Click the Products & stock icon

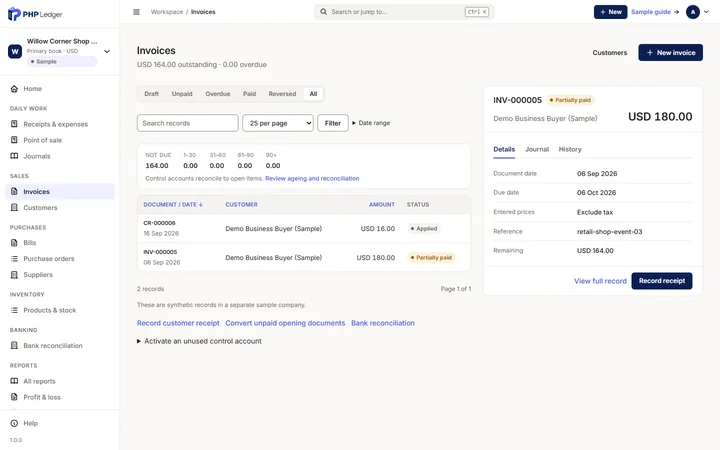(14, 310)
